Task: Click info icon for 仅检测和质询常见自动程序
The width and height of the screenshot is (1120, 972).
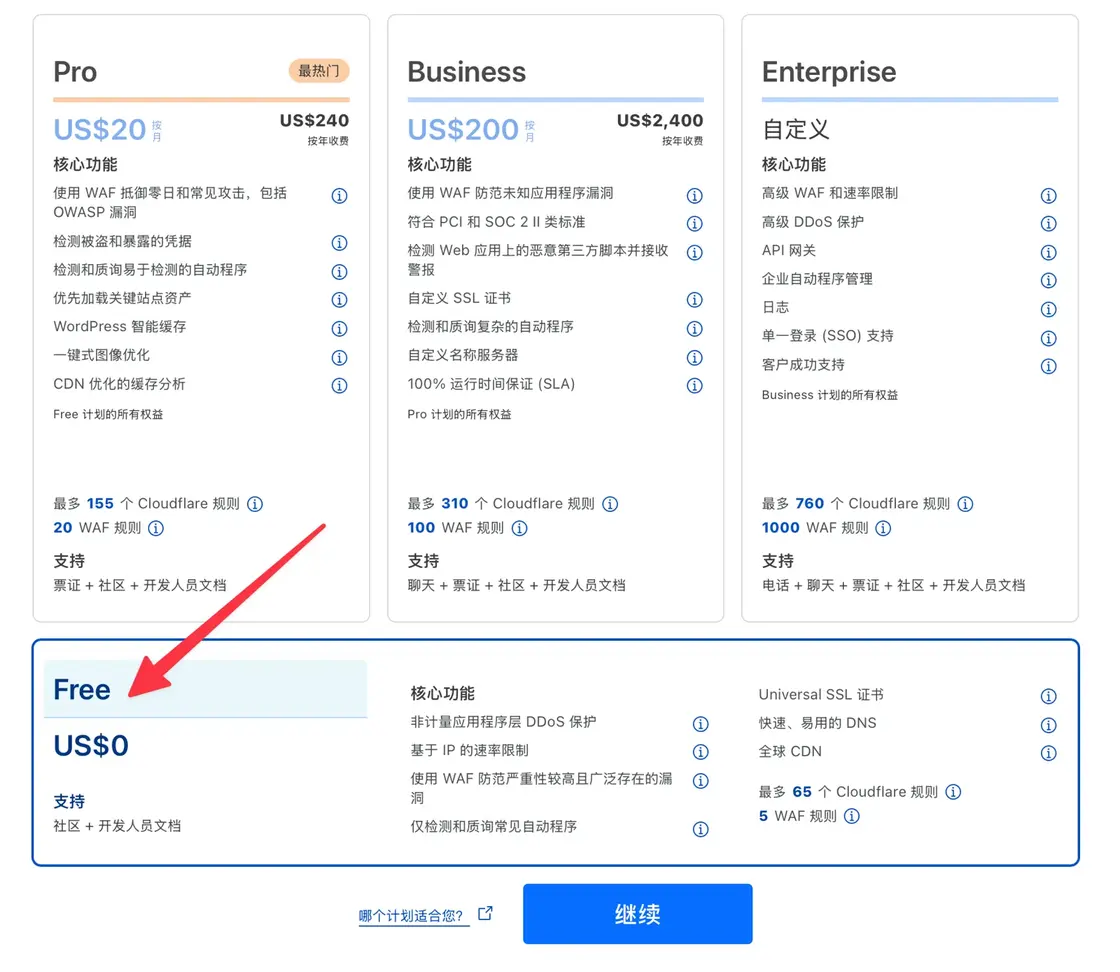Action: [701, 829]
